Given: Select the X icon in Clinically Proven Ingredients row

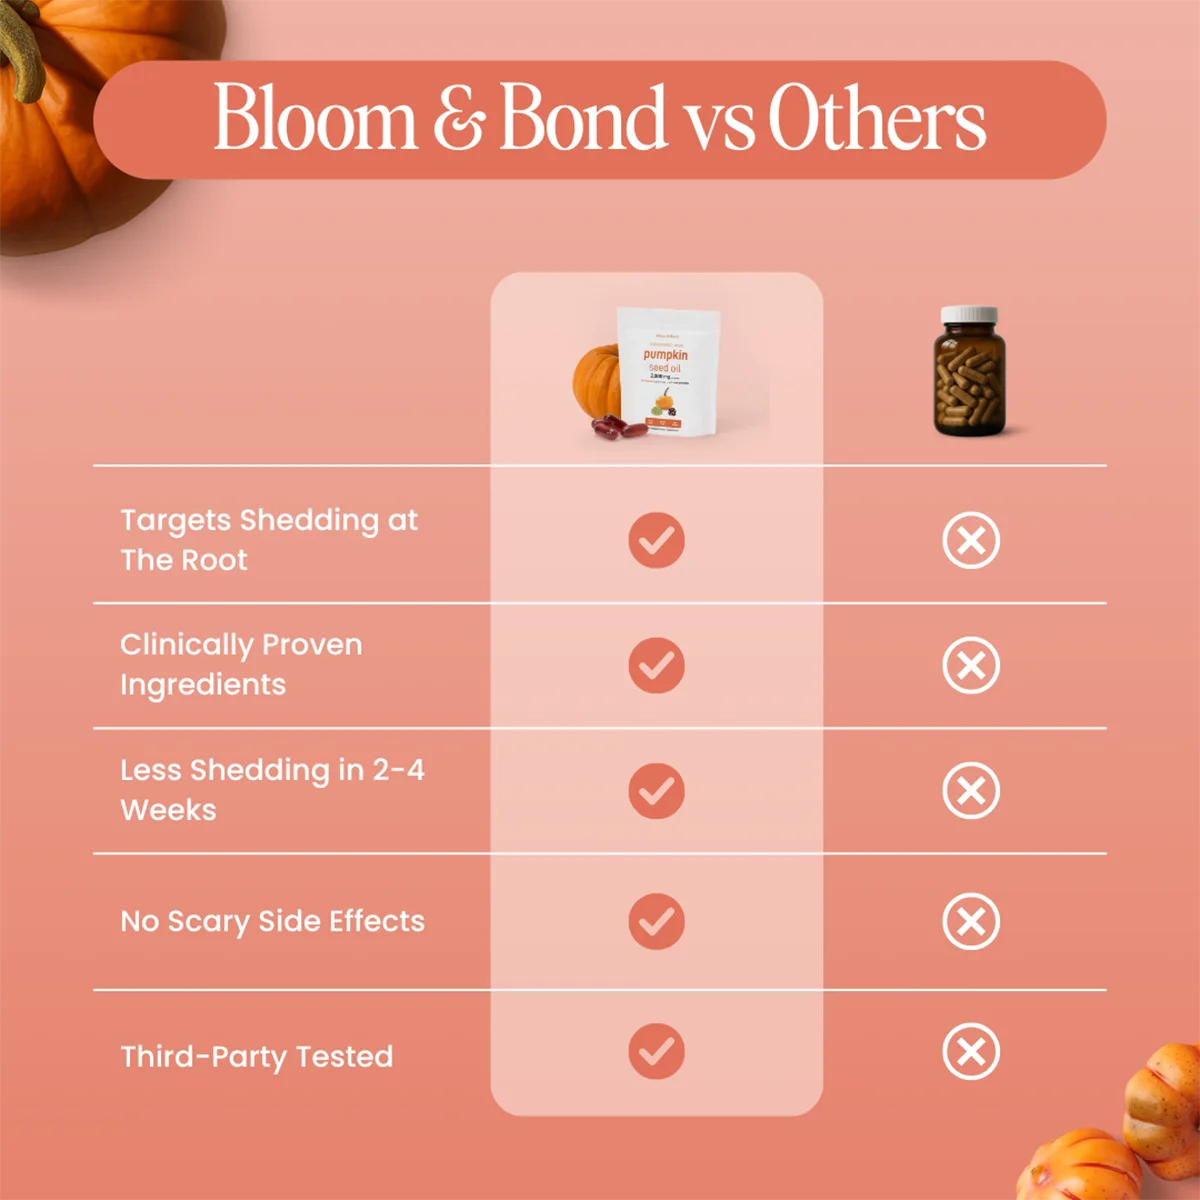Looking at the screenshot, I should click(x=970, y=665).
